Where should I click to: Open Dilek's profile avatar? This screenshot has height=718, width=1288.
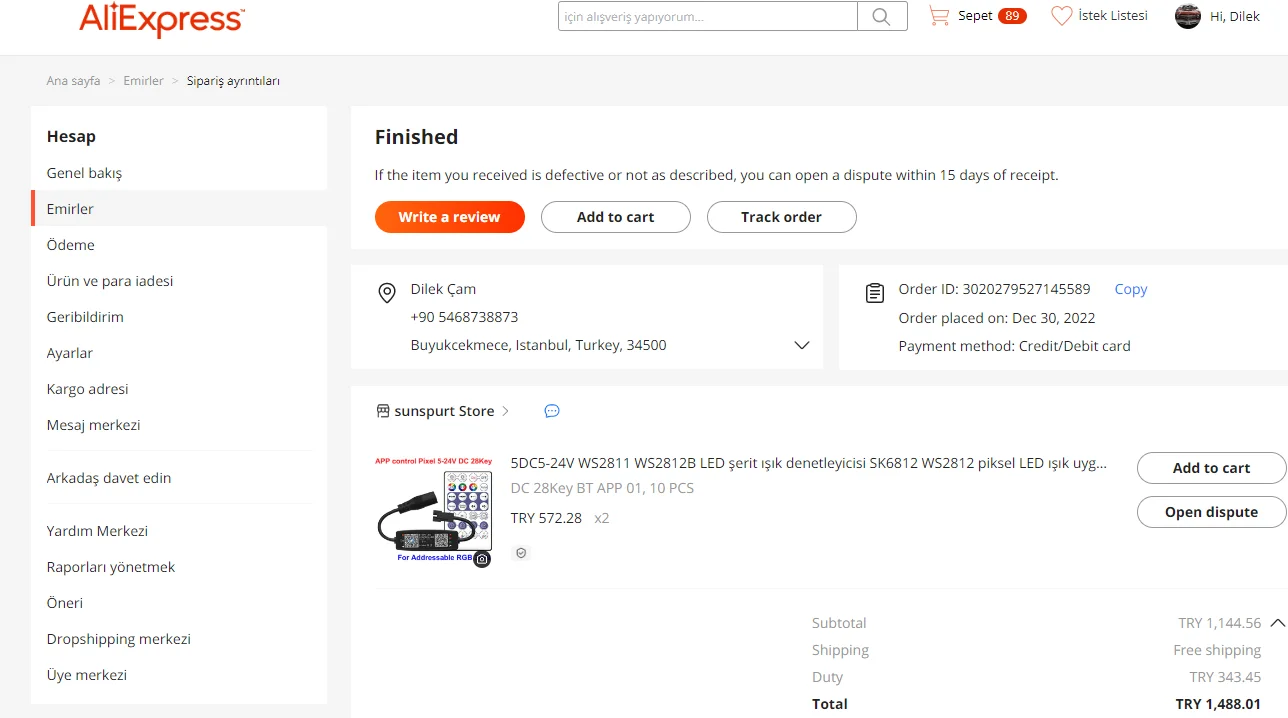click(x=1187, y=16)
